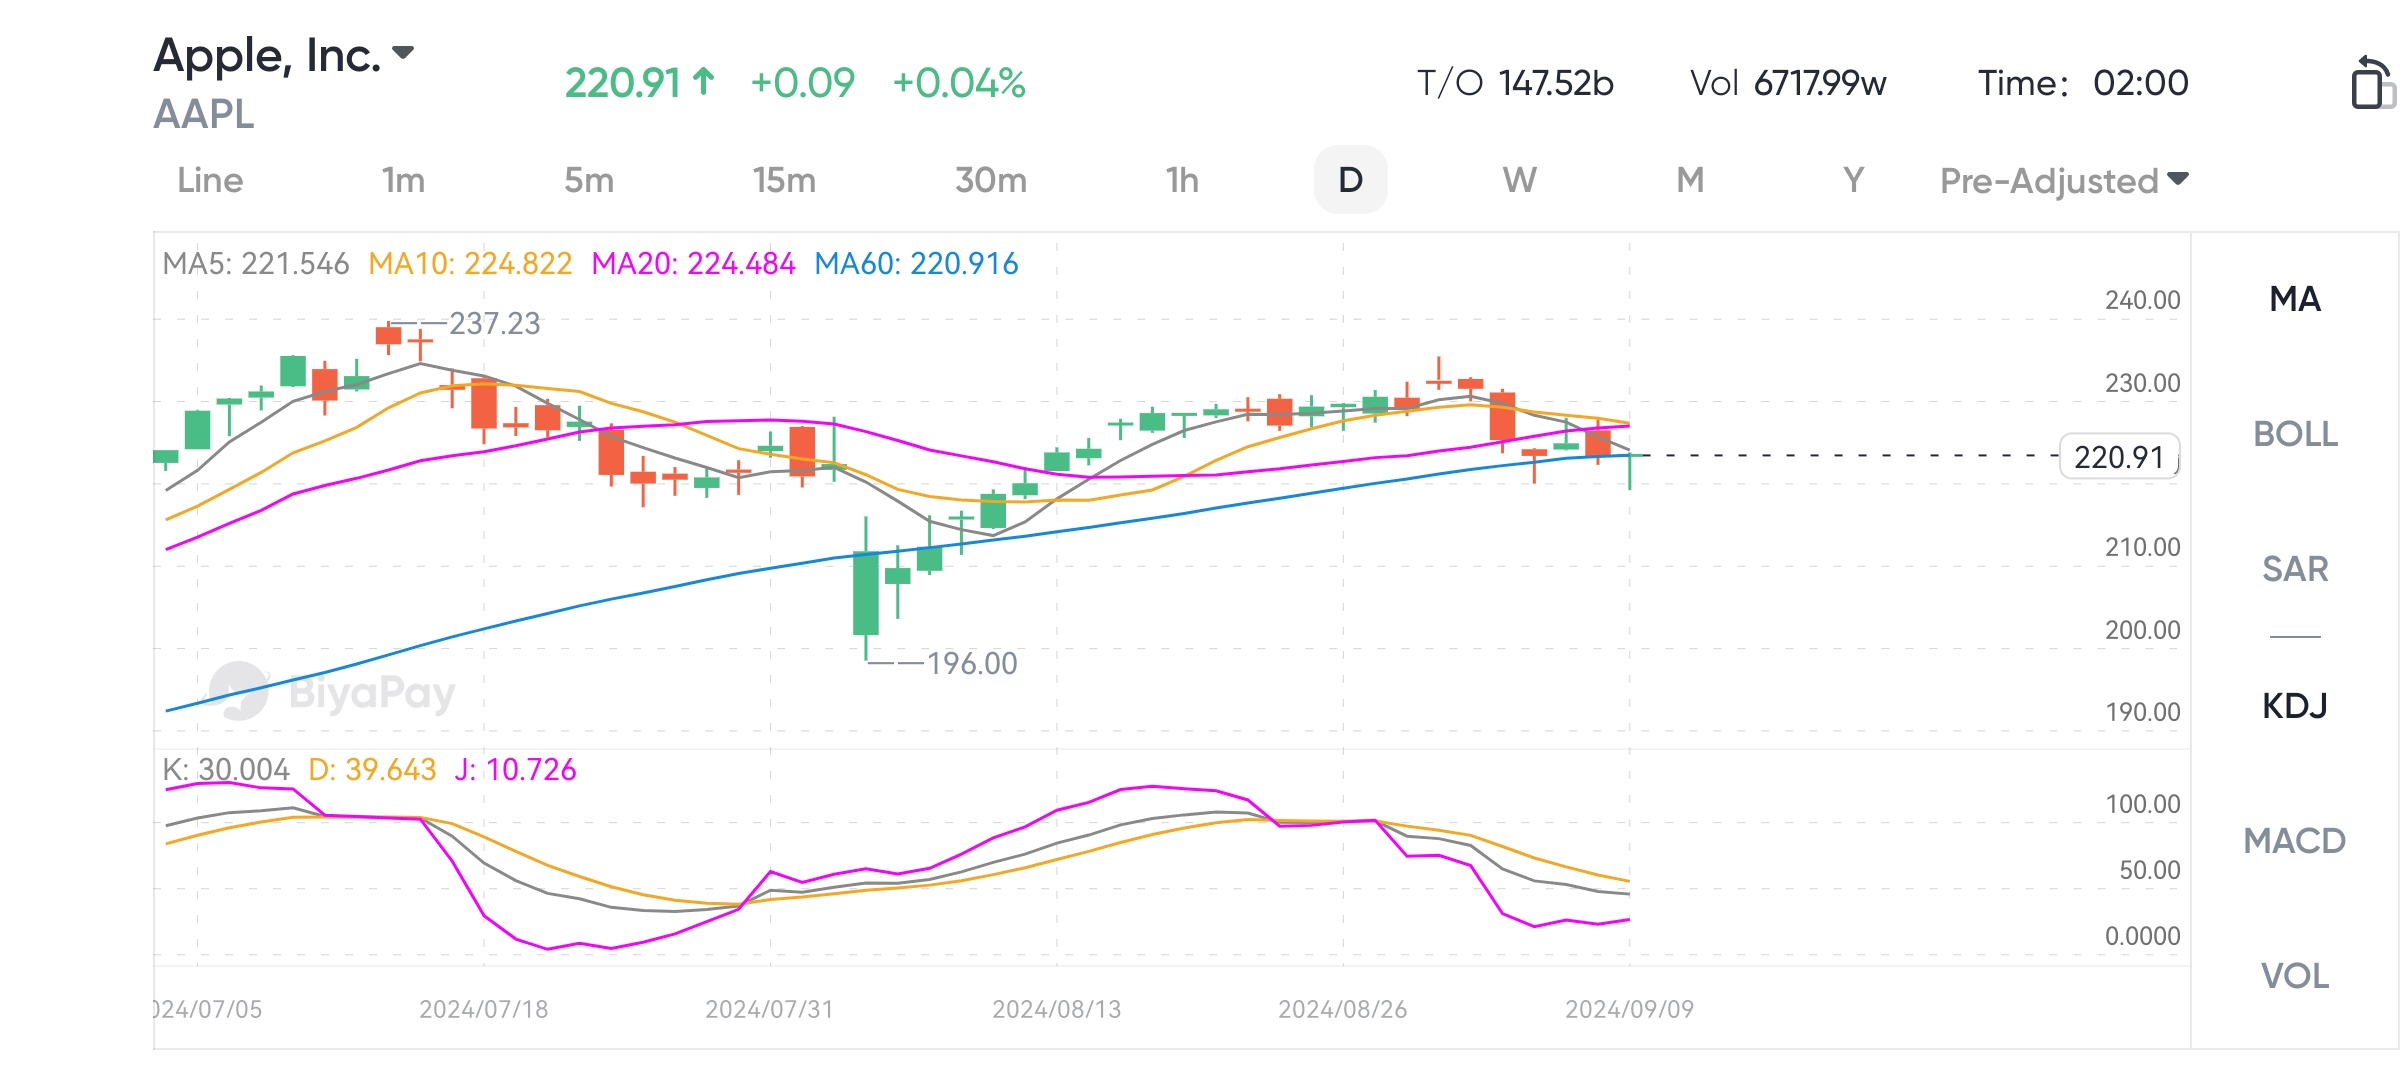Viewport: 2400px width, 1080px height.
Task: Enable the SAR indicator overlay
Action: (2295, 569)
